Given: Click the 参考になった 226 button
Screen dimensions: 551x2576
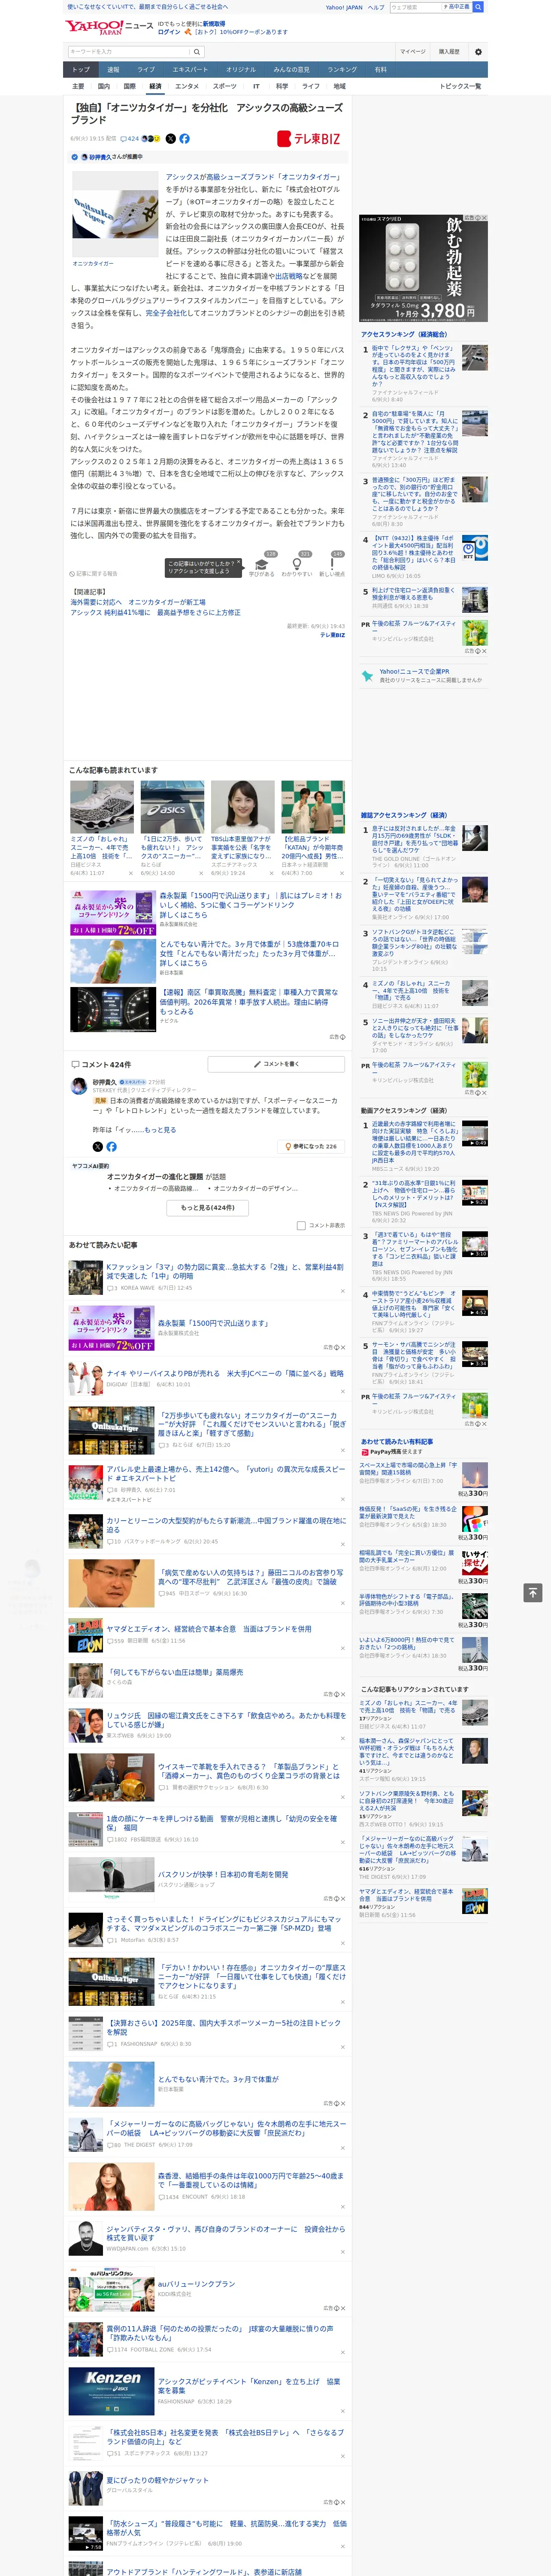Looking at the screenshot, I should click(311, 1147).
